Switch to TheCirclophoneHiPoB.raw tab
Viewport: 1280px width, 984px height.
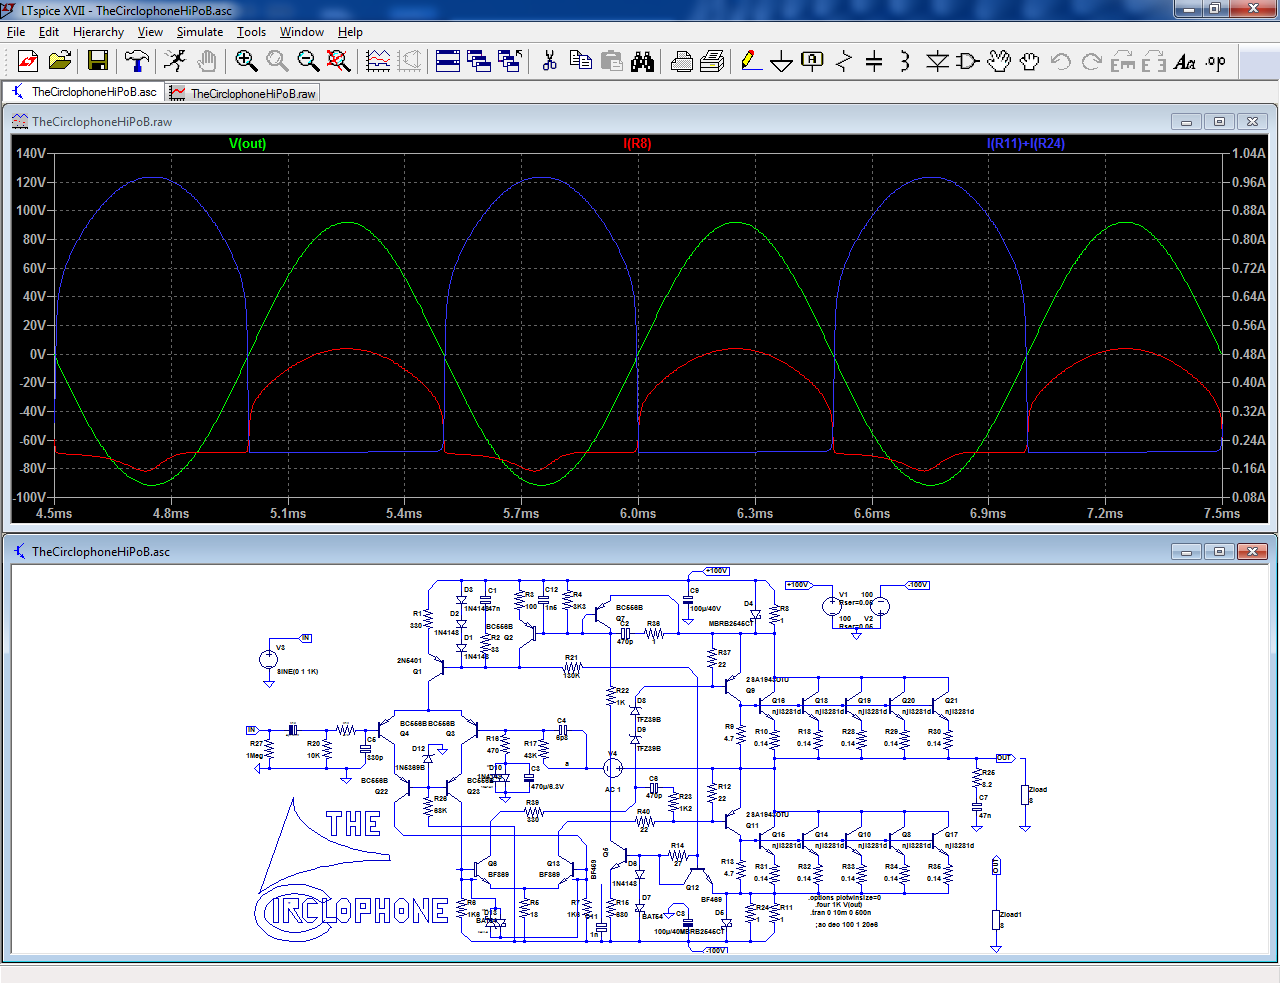(243, 93)
